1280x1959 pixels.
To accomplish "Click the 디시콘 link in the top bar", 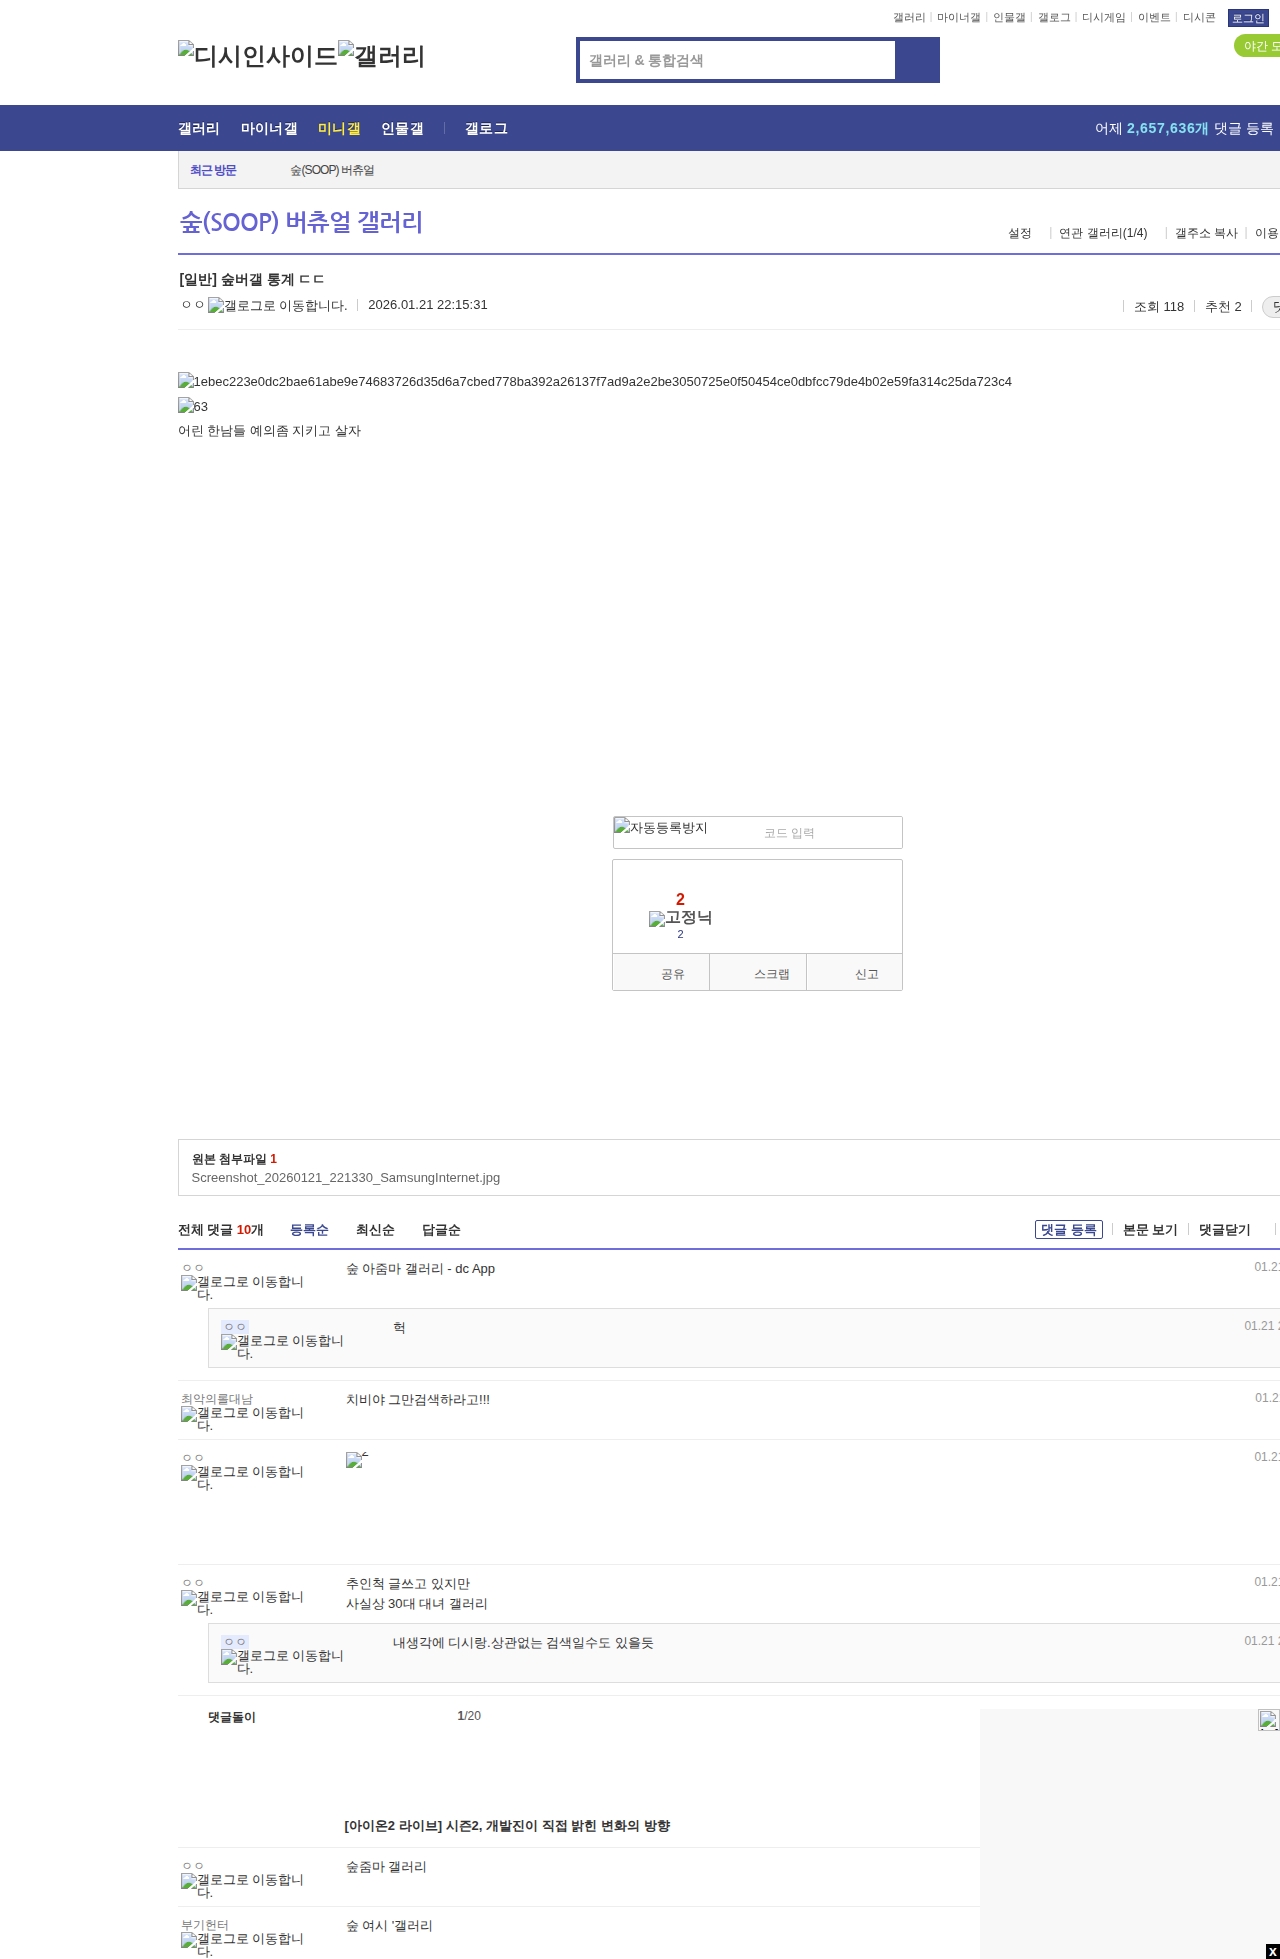I will 1199,17.
